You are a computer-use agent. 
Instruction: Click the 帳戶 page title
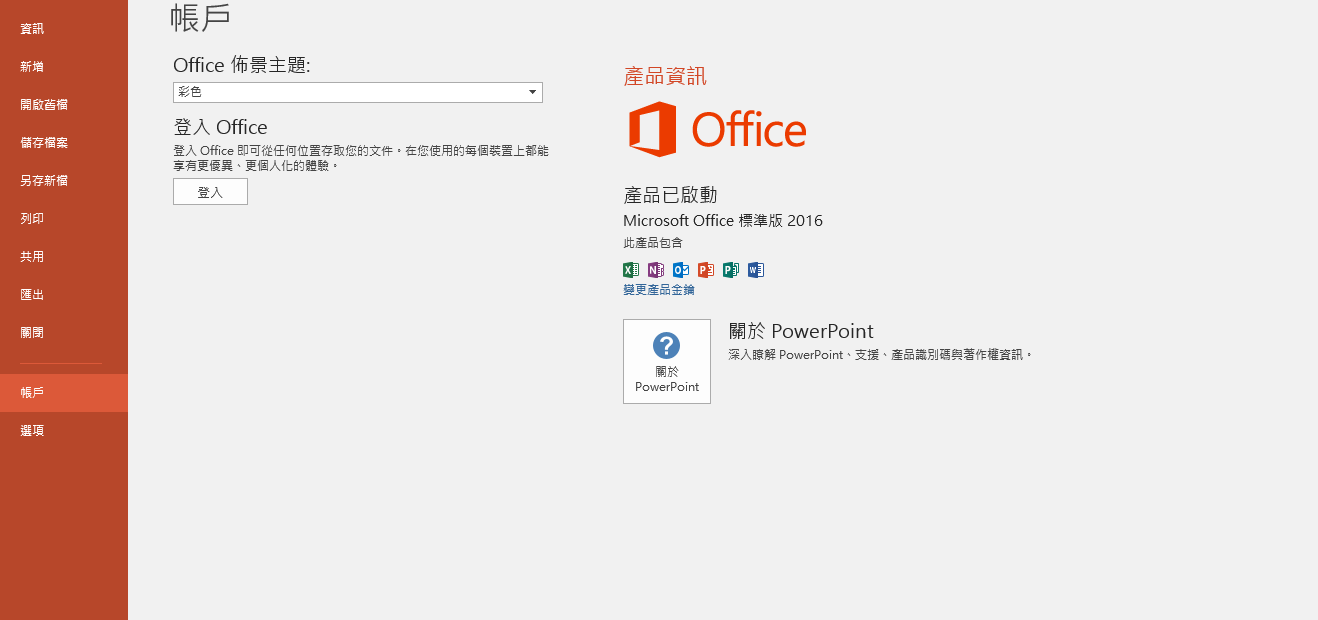pos(201,17)
